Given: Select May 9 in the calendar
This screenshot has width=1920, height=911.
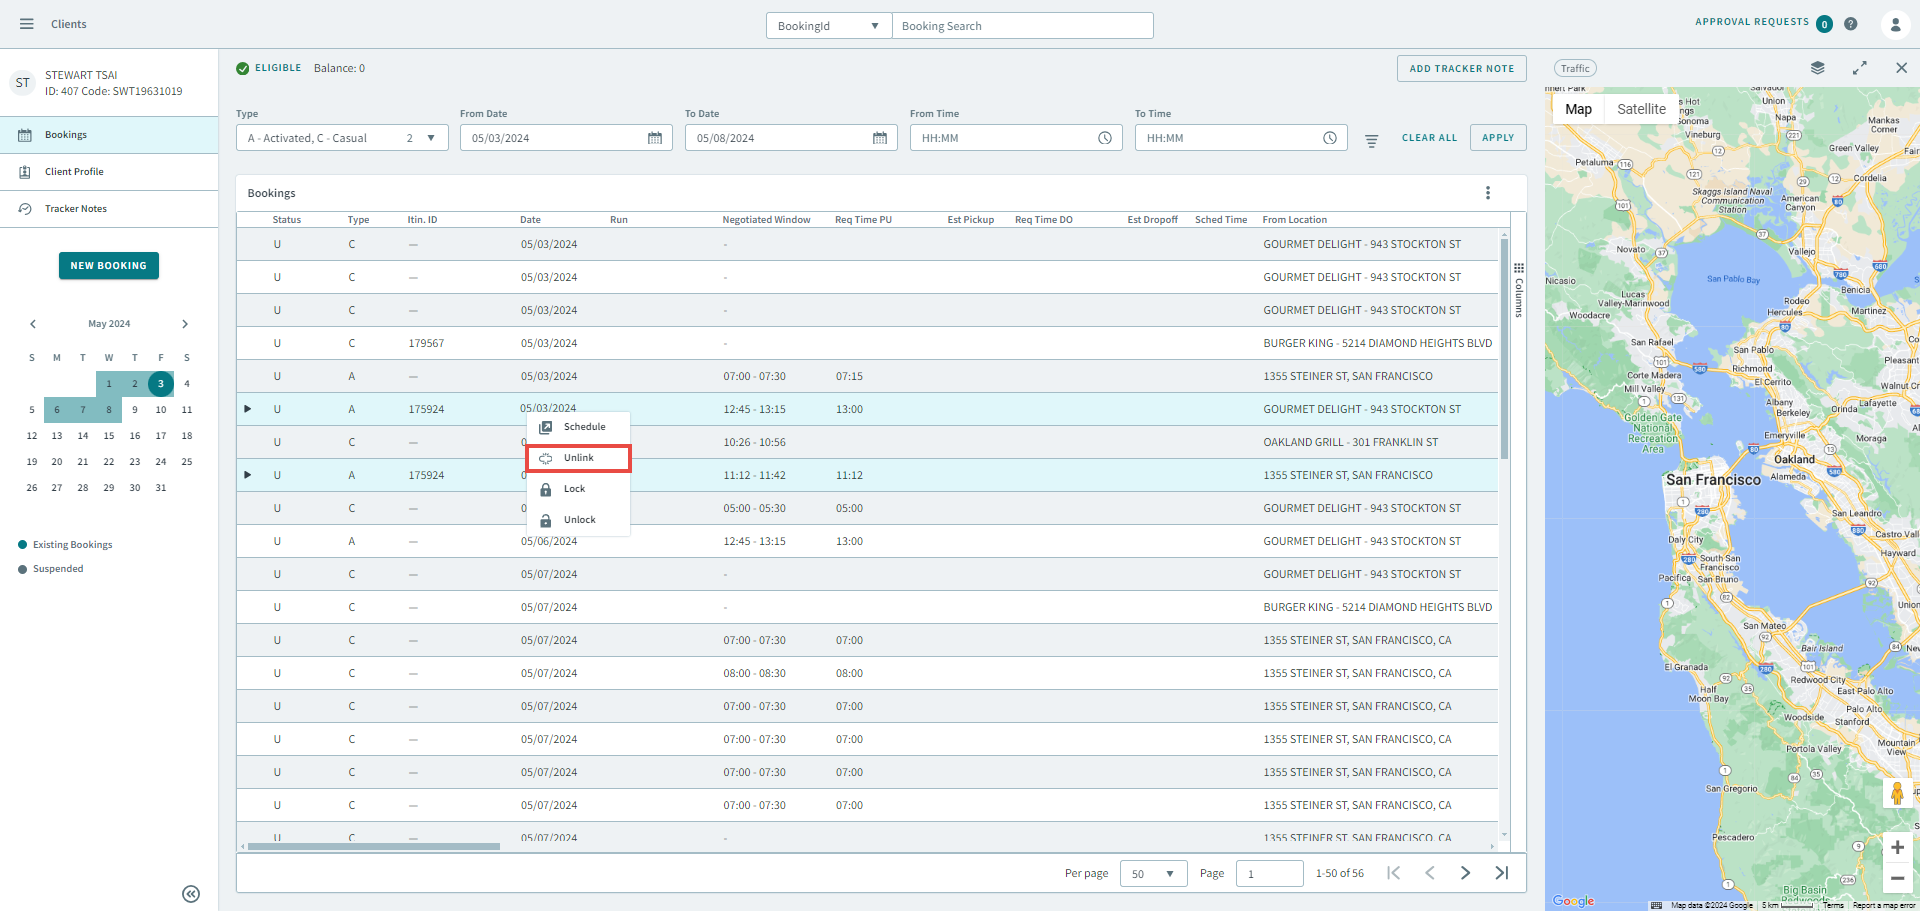Looking at the screenshot, I should [x=135, y=410].
